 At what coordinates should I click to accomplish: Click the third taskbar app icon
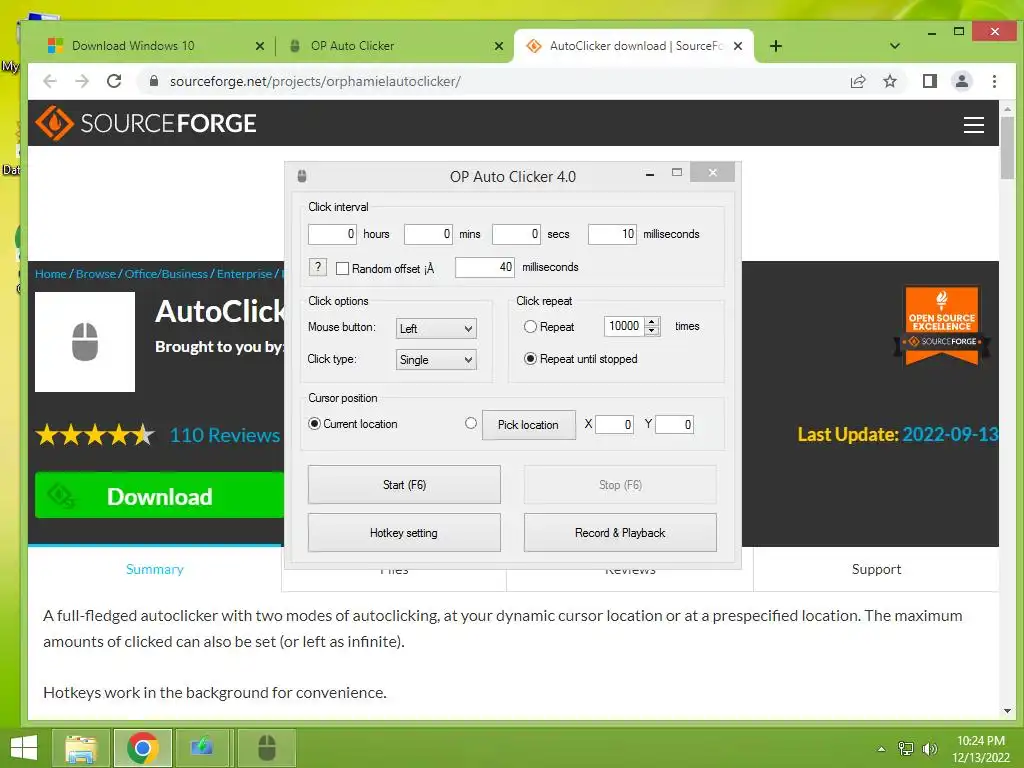pyautogui.click(x=204, y=748)
